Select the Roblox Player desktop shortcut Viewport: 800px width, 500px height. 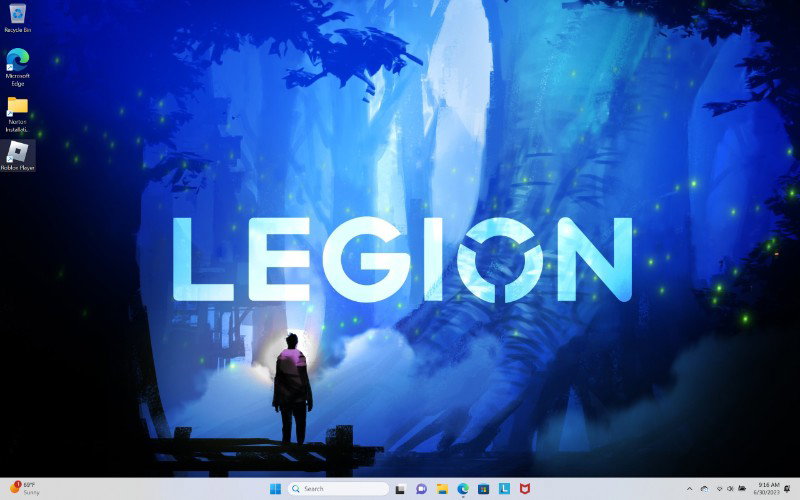[x=17, y=156]
